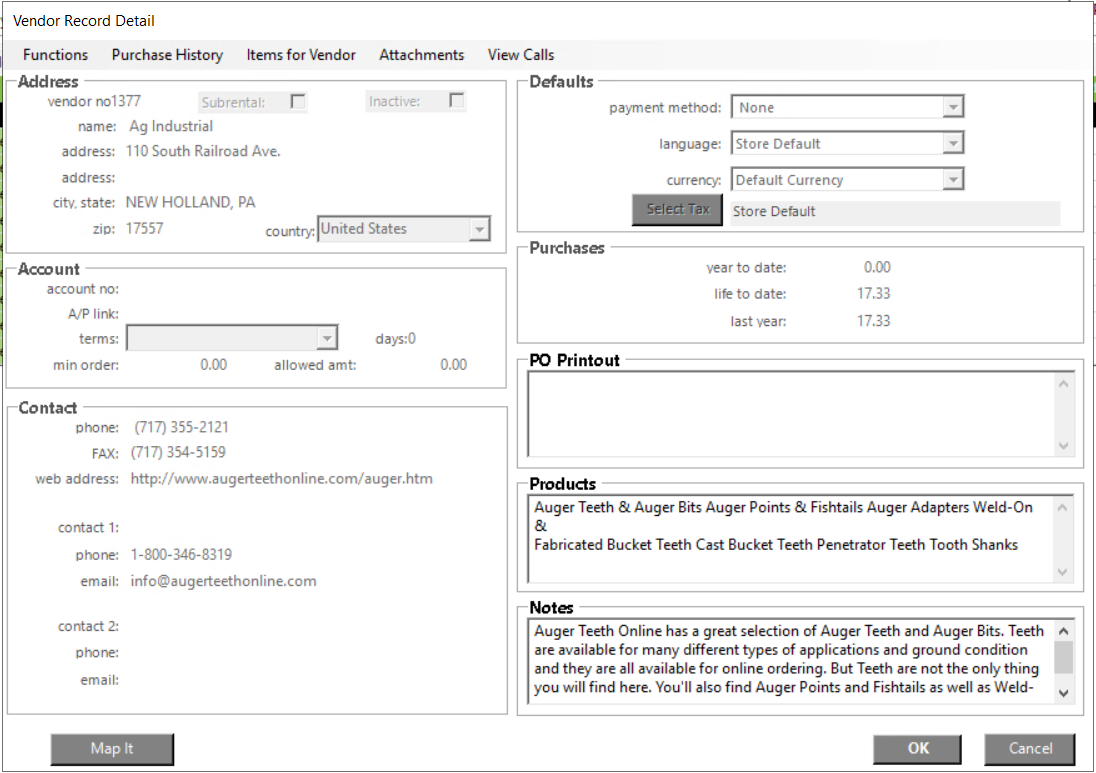Viewport: 1096px width, 773px height.
Task: Switch to Purchase History
Action: pos(167,55)
